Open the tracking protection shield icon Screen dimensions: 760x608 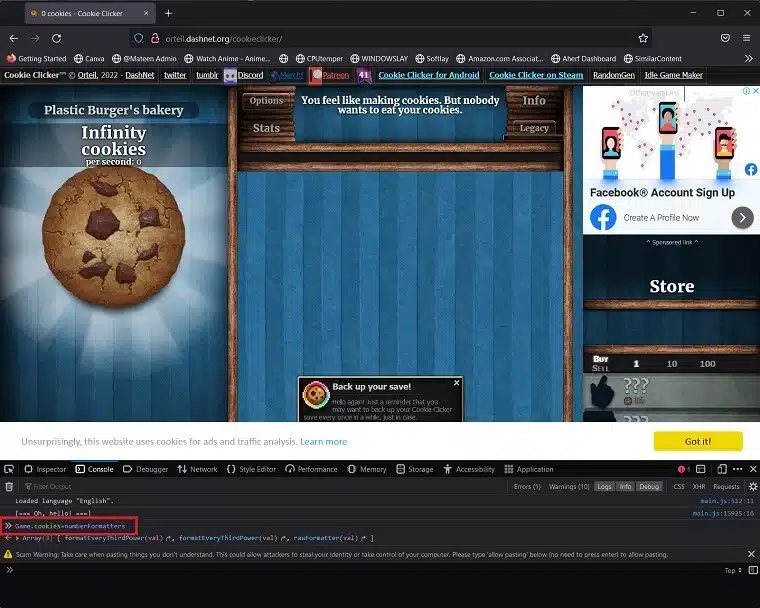tap(139, 38)
